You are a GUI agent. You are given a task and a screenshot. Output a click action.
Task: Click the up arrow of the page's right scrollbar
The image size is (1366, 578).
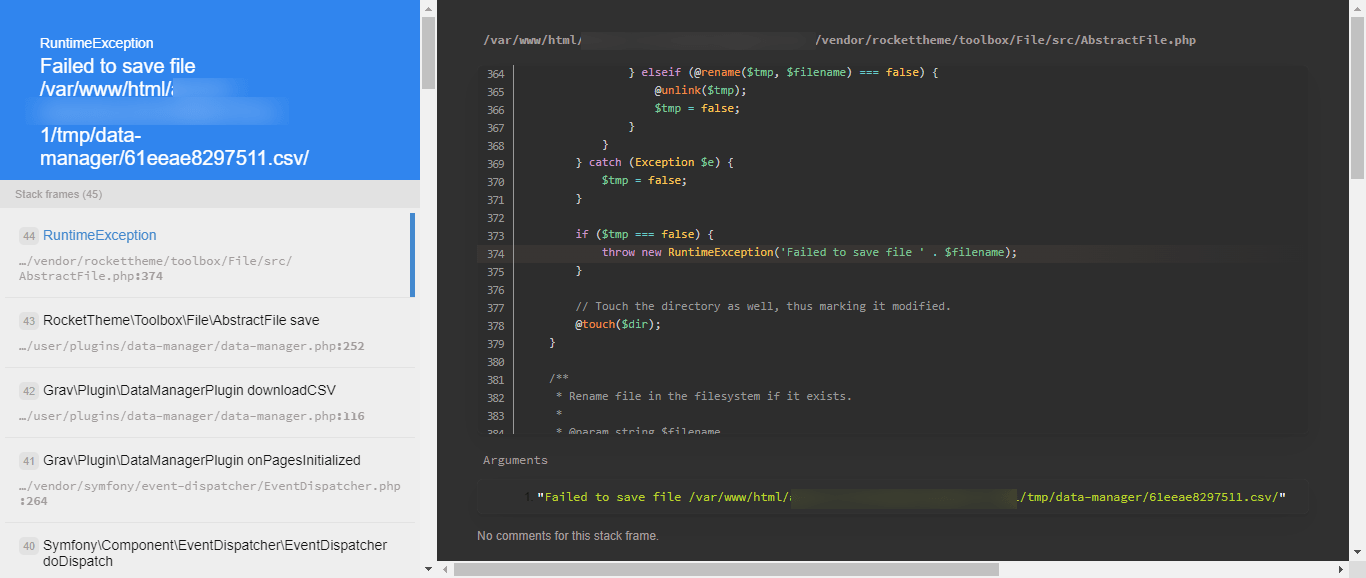[x=1357, y=8]
